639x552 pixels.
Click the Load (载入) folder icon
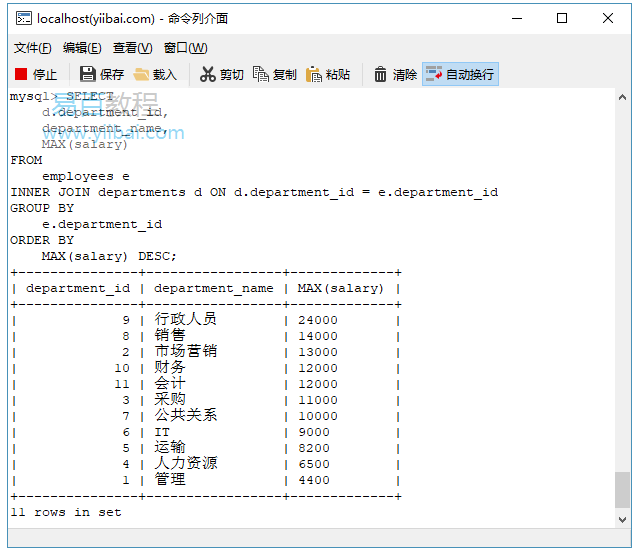click(141, 74)
